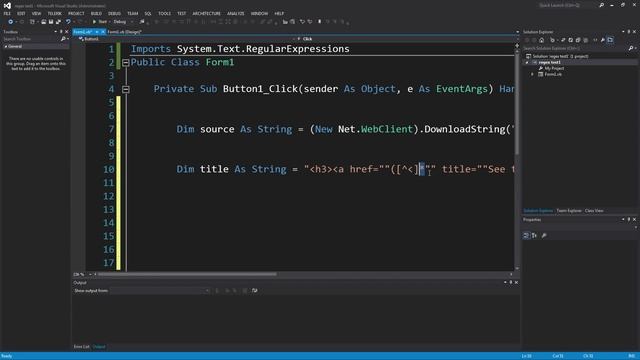Expand the Form1.vb node in Solution Explorer

[532, 74]
